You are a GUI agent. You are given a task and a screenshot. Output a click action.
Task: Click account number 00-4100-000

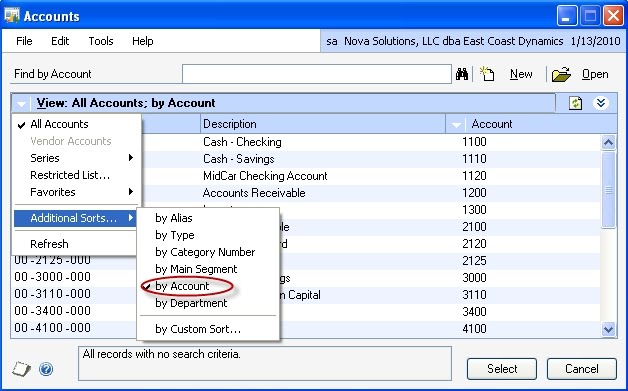(x=52, y=328)
